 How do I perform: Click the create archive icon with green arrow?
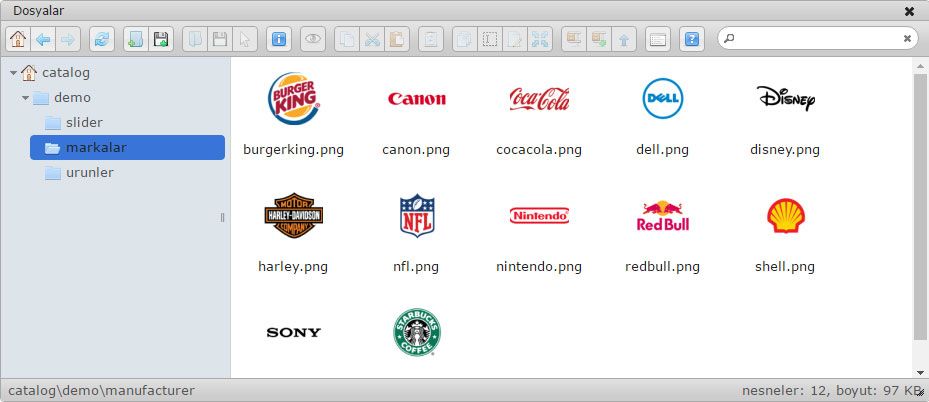click(x=599, y=40)
